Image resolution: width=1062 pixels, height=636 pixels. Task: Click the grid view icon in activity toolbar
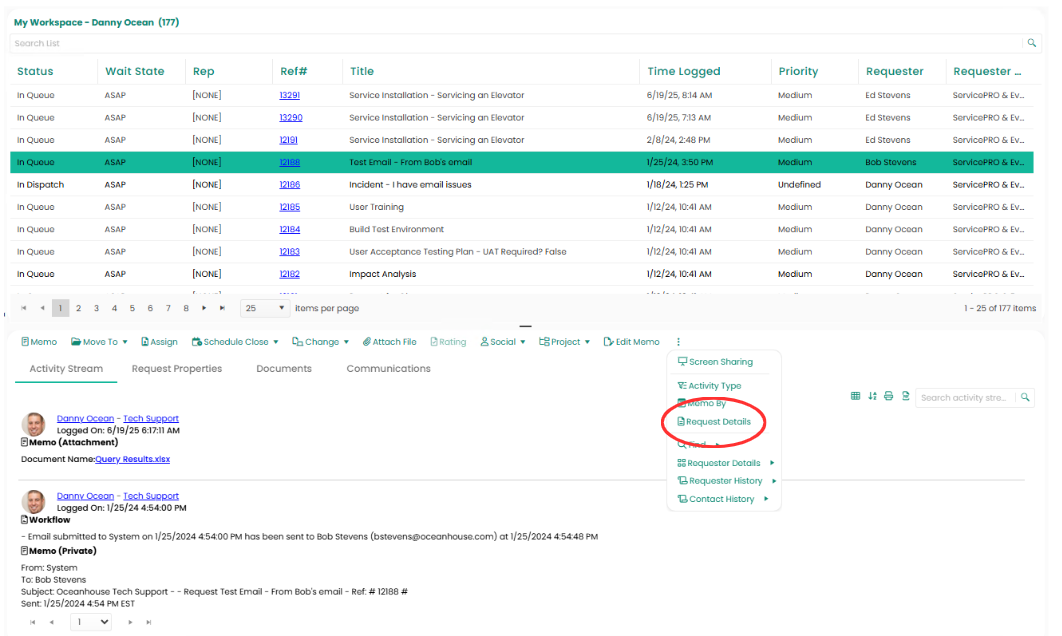[x=855, y=396]
